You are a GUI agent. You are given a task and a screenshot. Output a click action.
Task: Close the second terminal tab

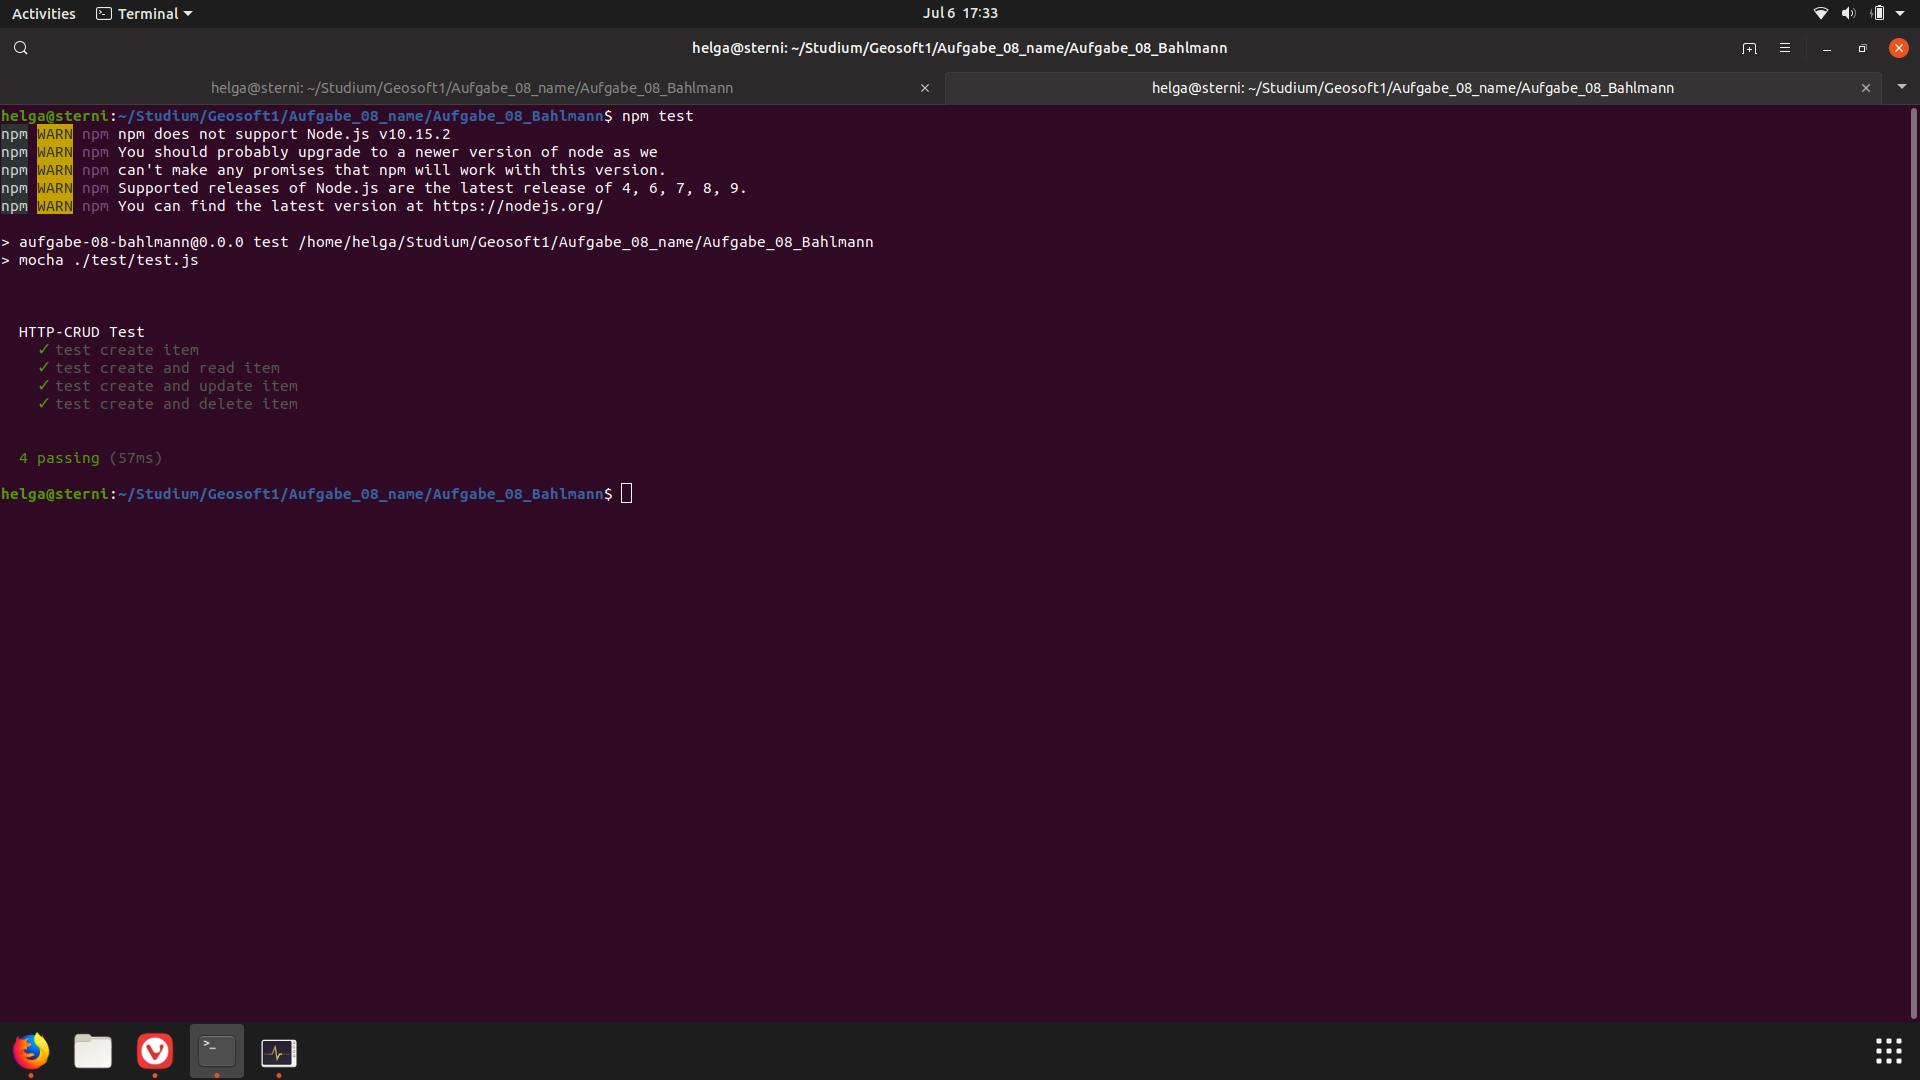point(1866,88)
